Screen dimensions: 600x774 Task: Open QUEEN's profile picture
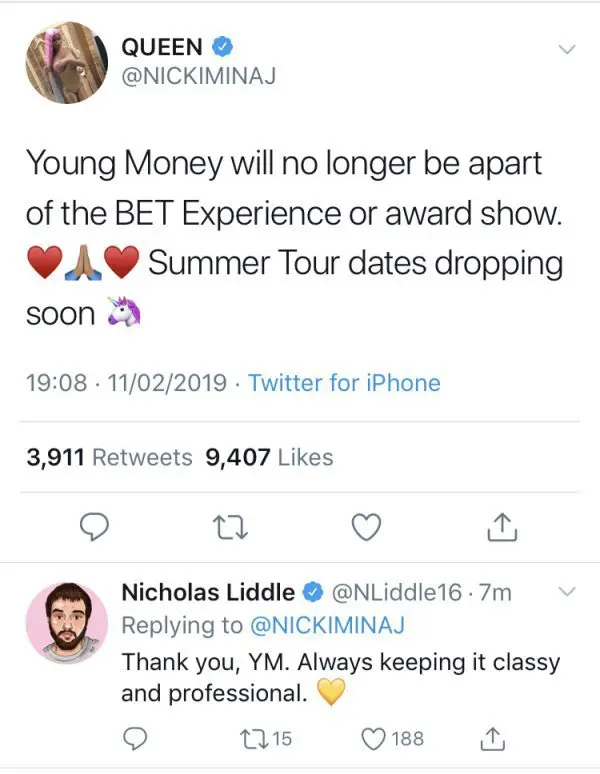click(x=66, y=62)
